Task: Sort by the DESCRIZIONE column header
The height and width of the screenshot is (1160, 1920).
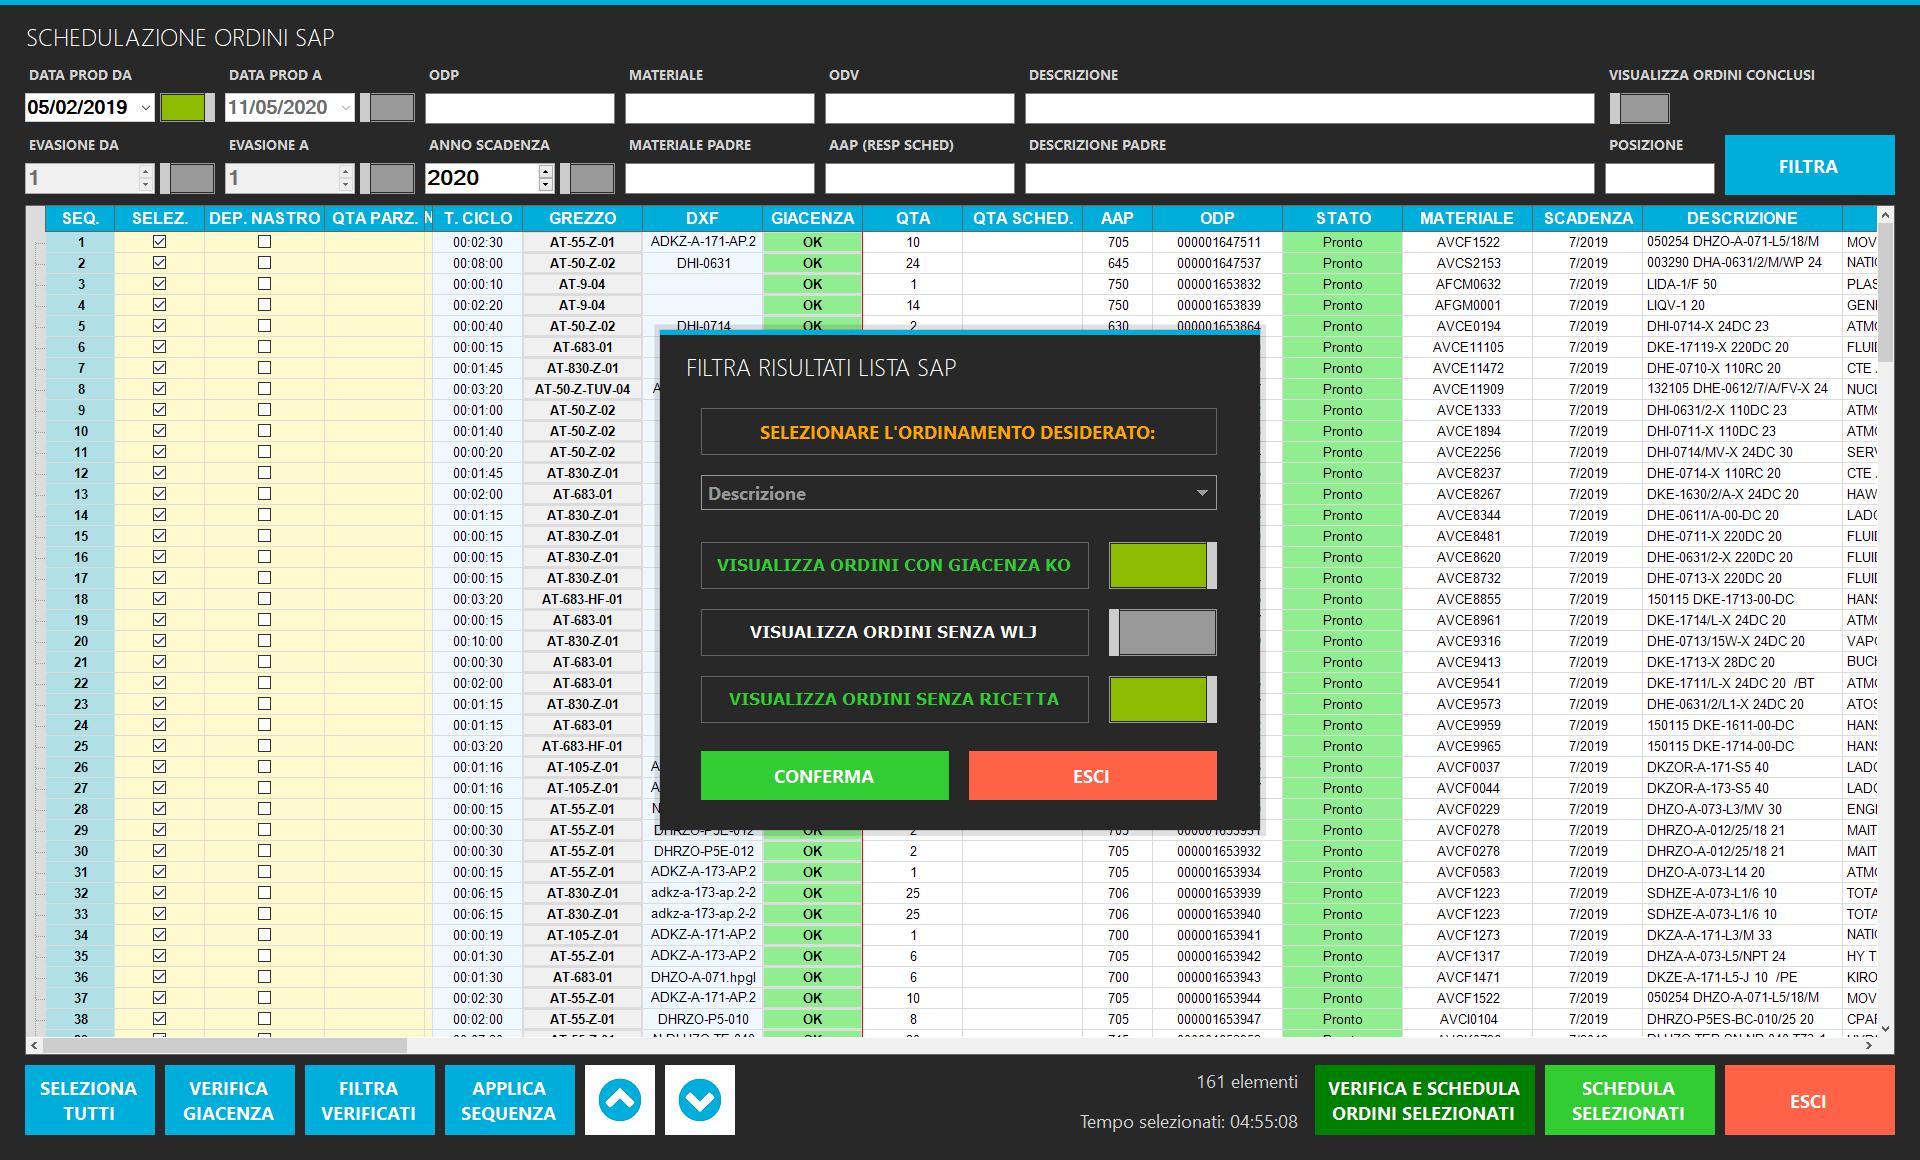Action: pos(1742,218)
